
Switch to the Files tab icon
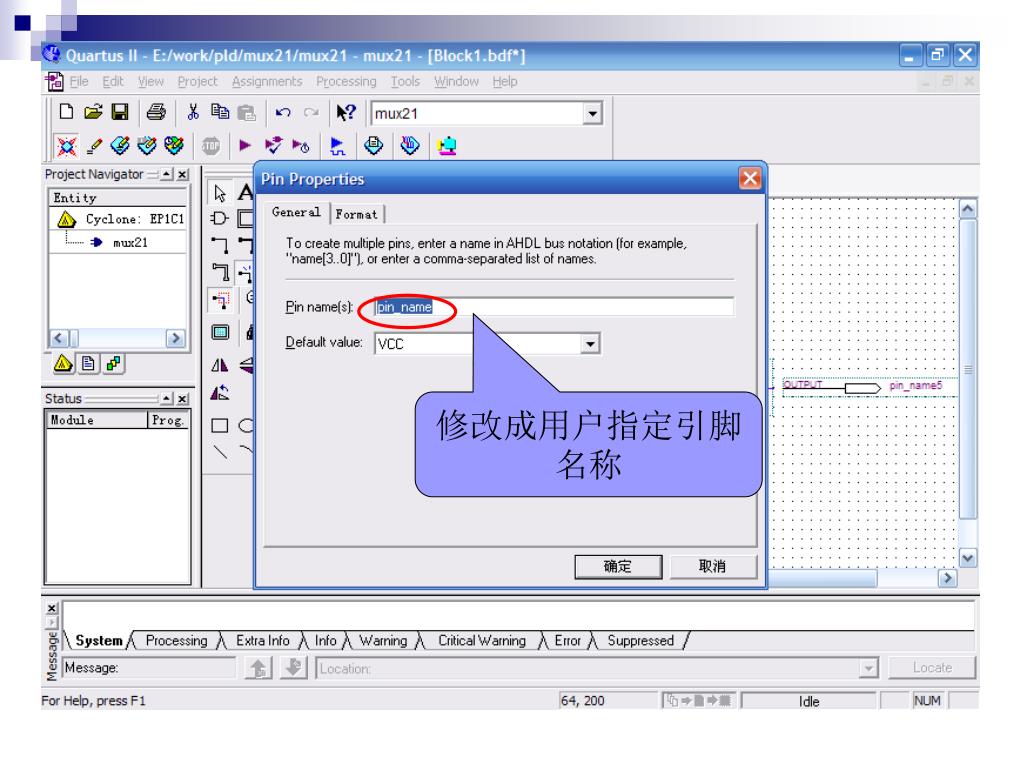88,362
